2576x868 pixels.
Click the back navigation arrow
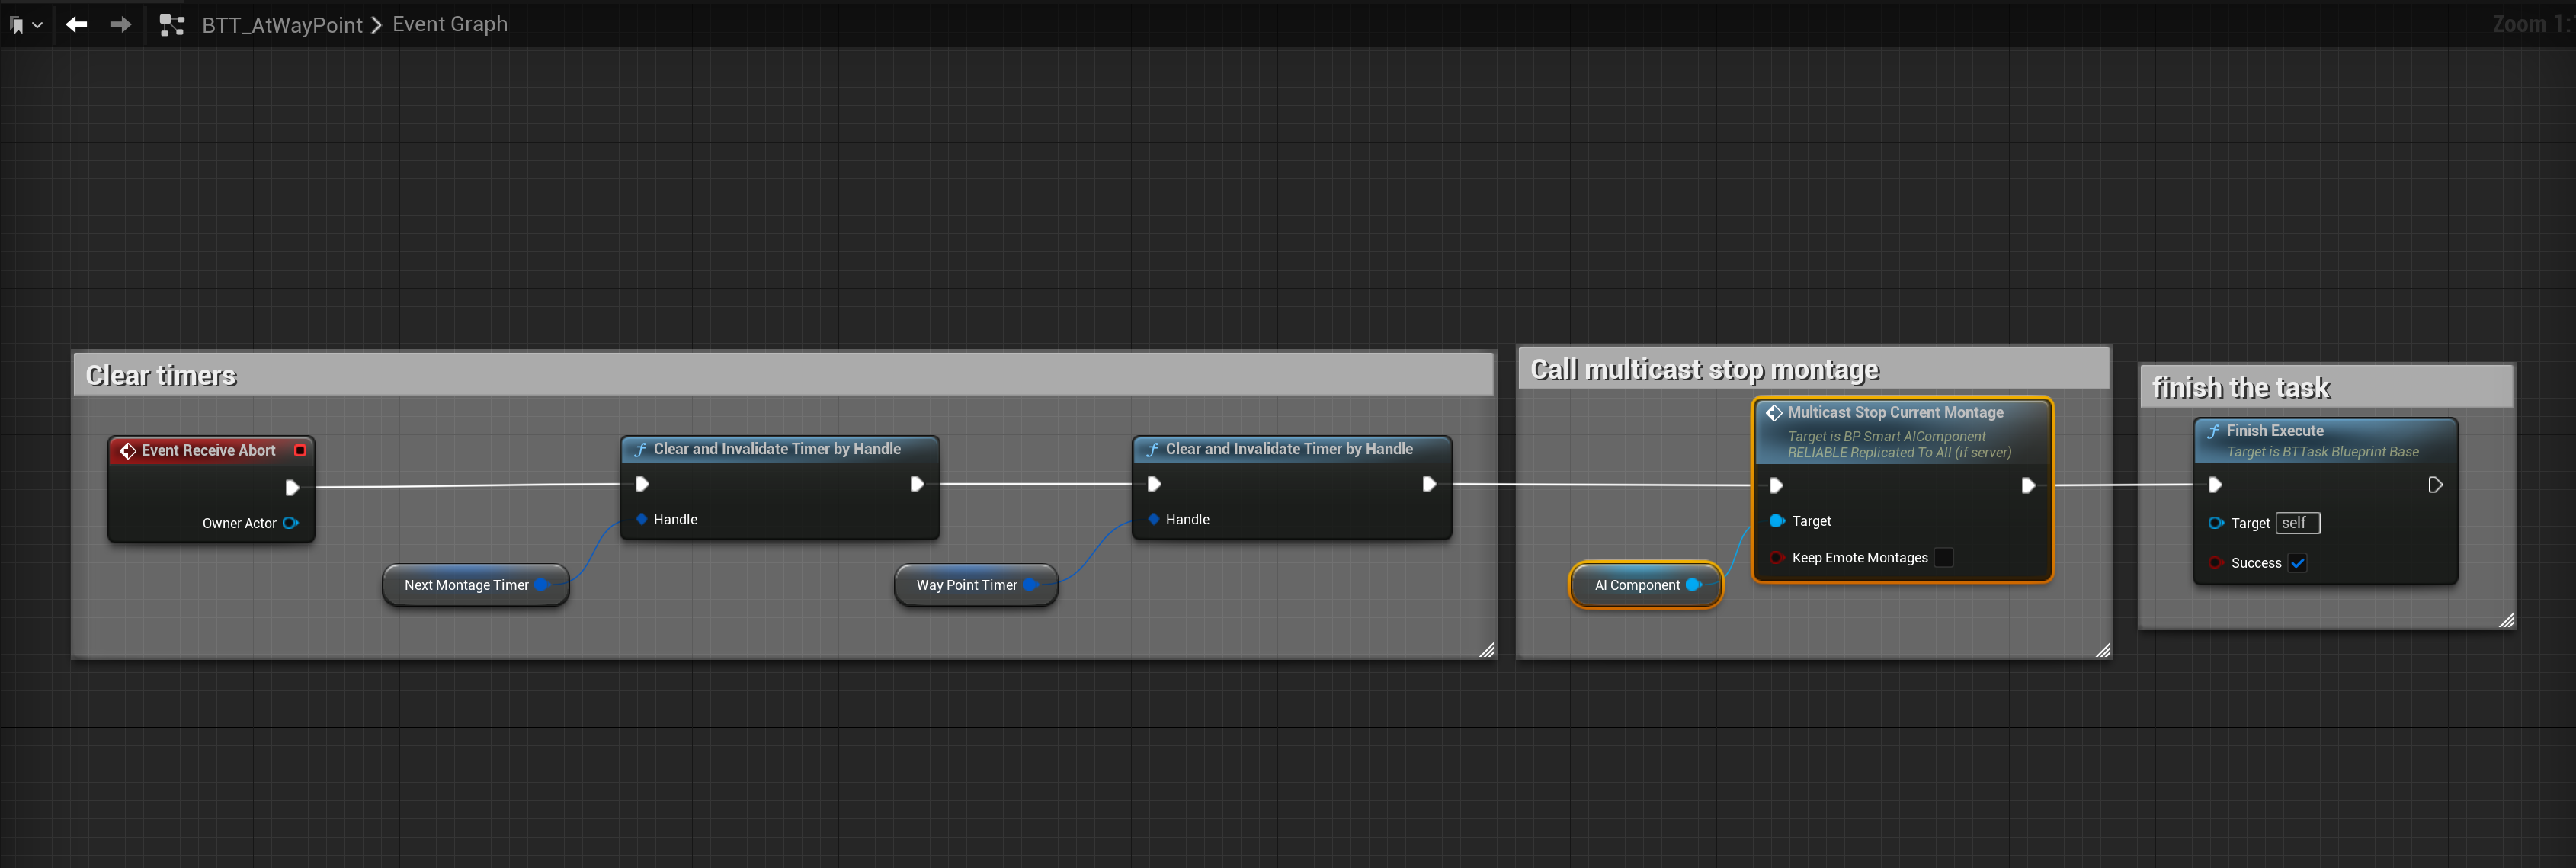pyautogui.click(x=76, y=24)
